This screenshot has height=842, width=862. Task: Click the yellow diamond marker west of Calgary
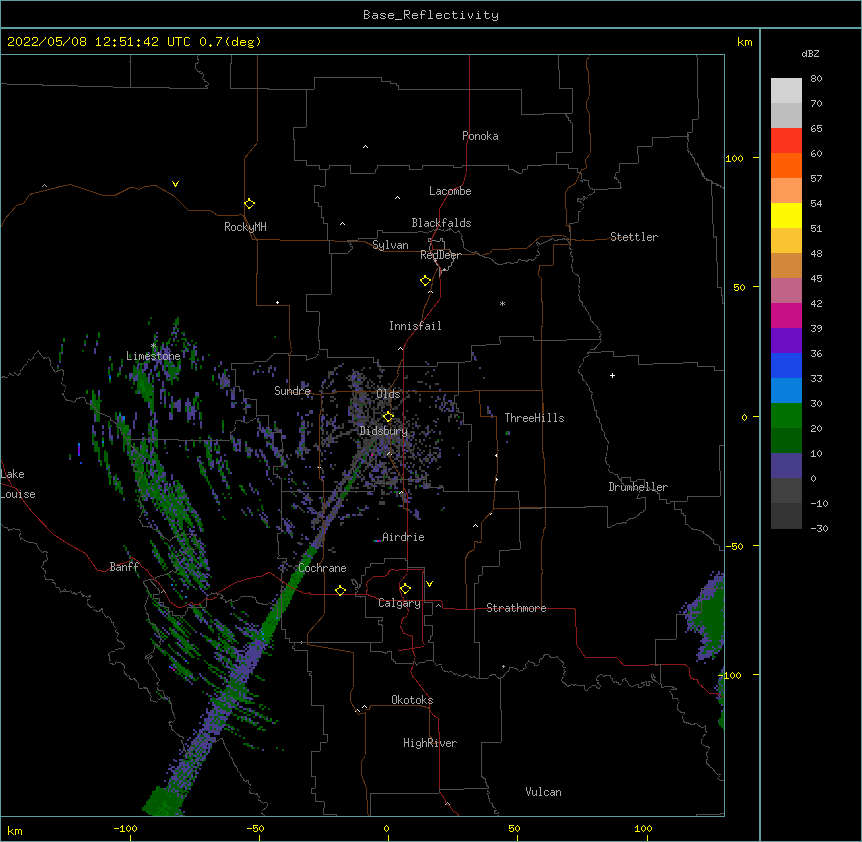[340, 590]
